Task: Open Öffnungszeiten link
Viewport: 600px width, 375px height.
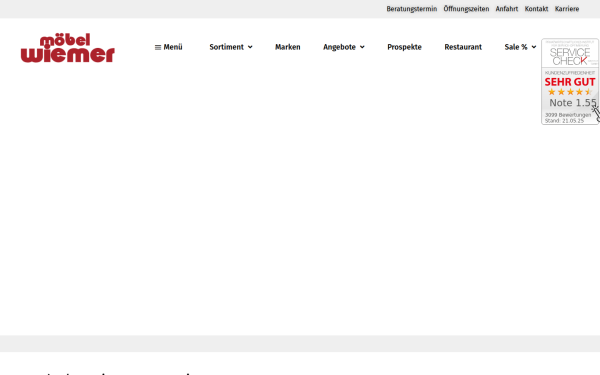Action: click(x=466, y=9)
